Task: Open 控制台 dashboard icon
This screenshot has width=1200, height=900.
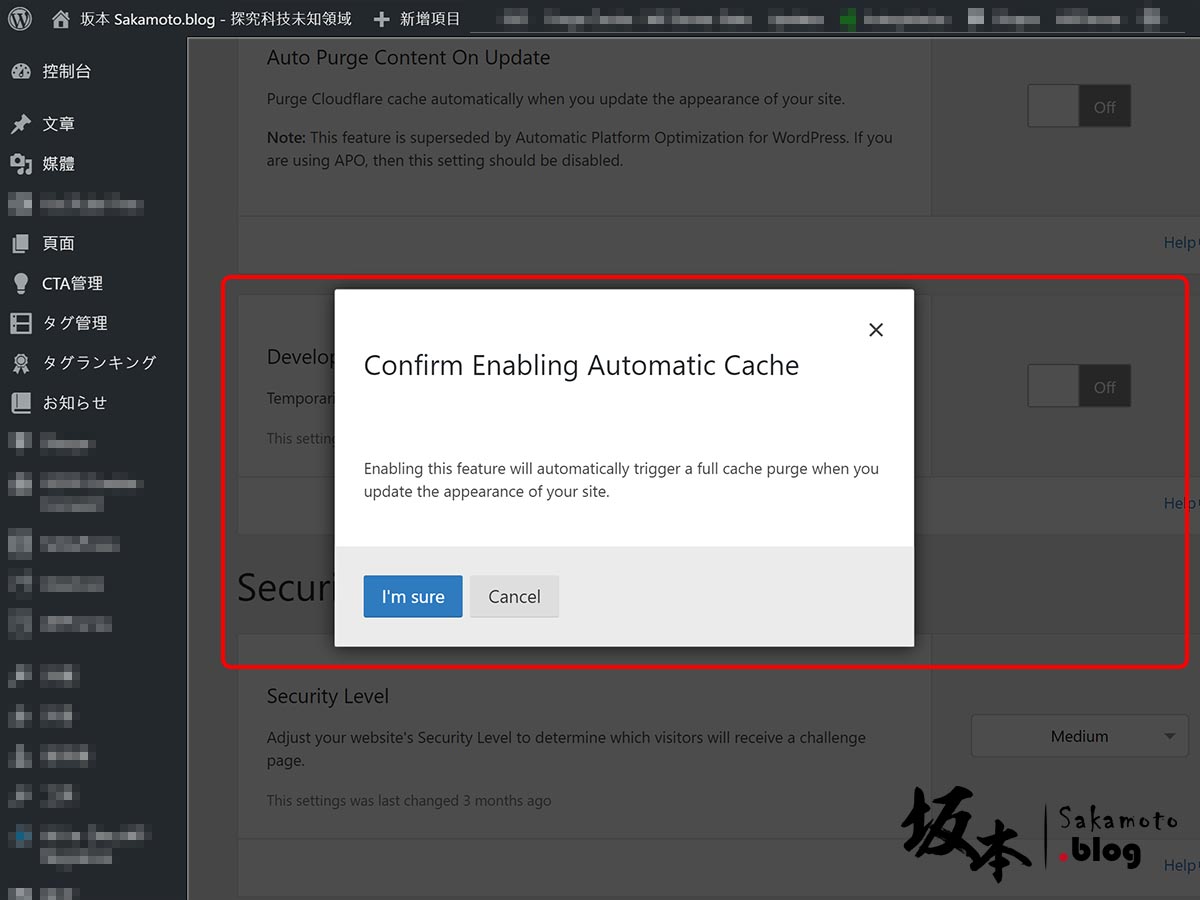Action: [x=20, y=72]
